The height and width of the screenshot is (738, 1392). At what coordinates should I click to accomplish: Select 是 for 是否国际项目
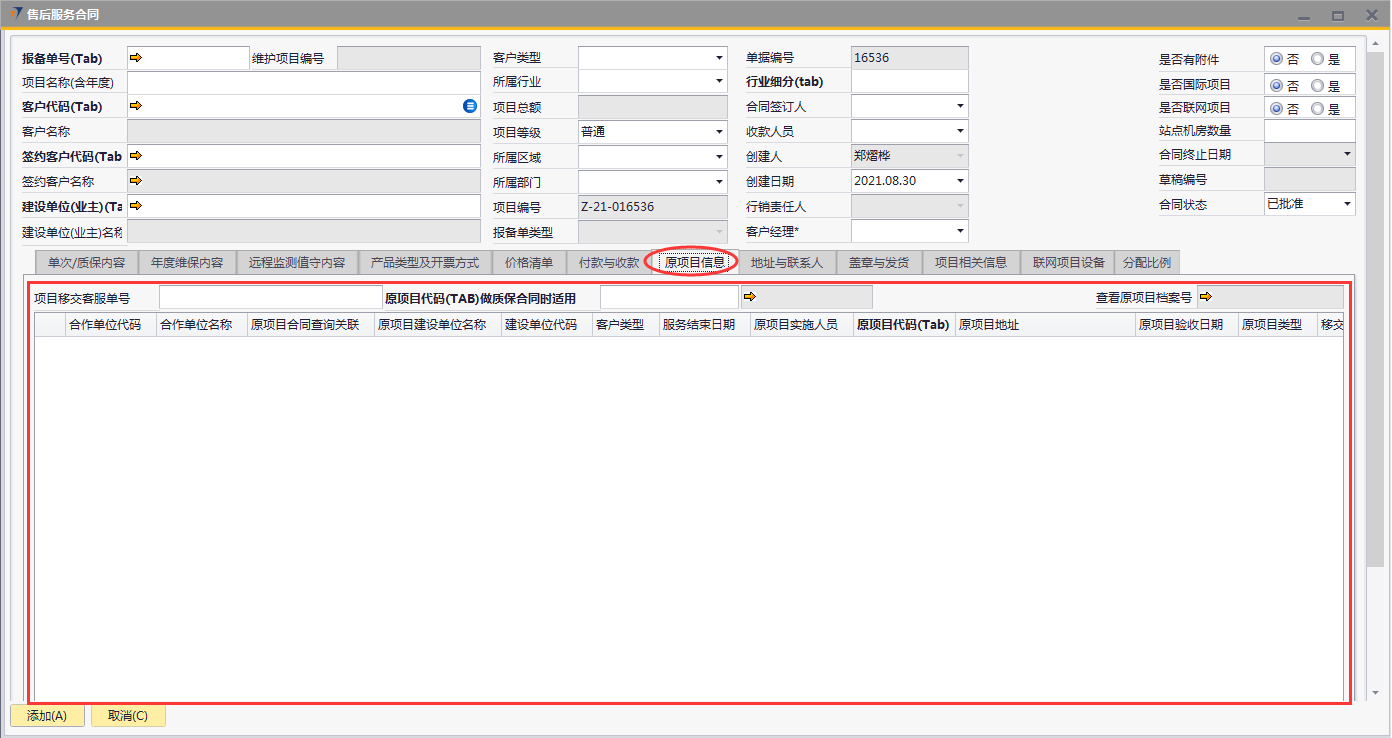1317,85
